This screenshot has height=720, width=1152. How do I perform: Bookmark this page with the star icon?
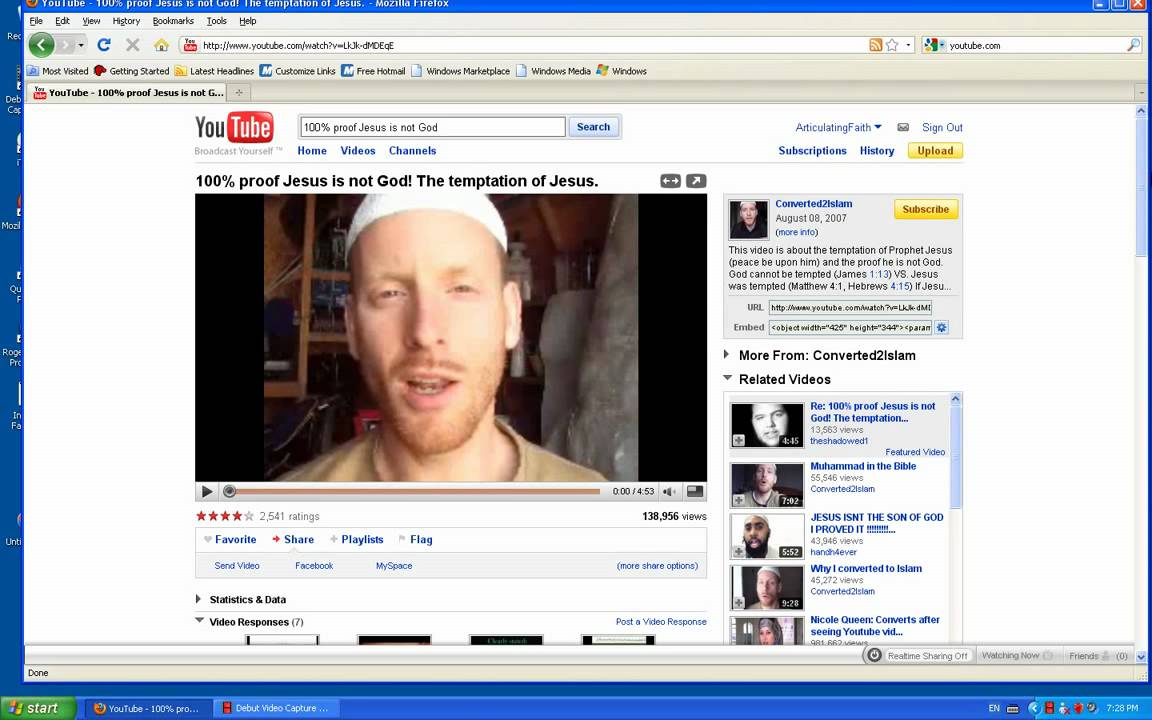click(x=892, y=45)
